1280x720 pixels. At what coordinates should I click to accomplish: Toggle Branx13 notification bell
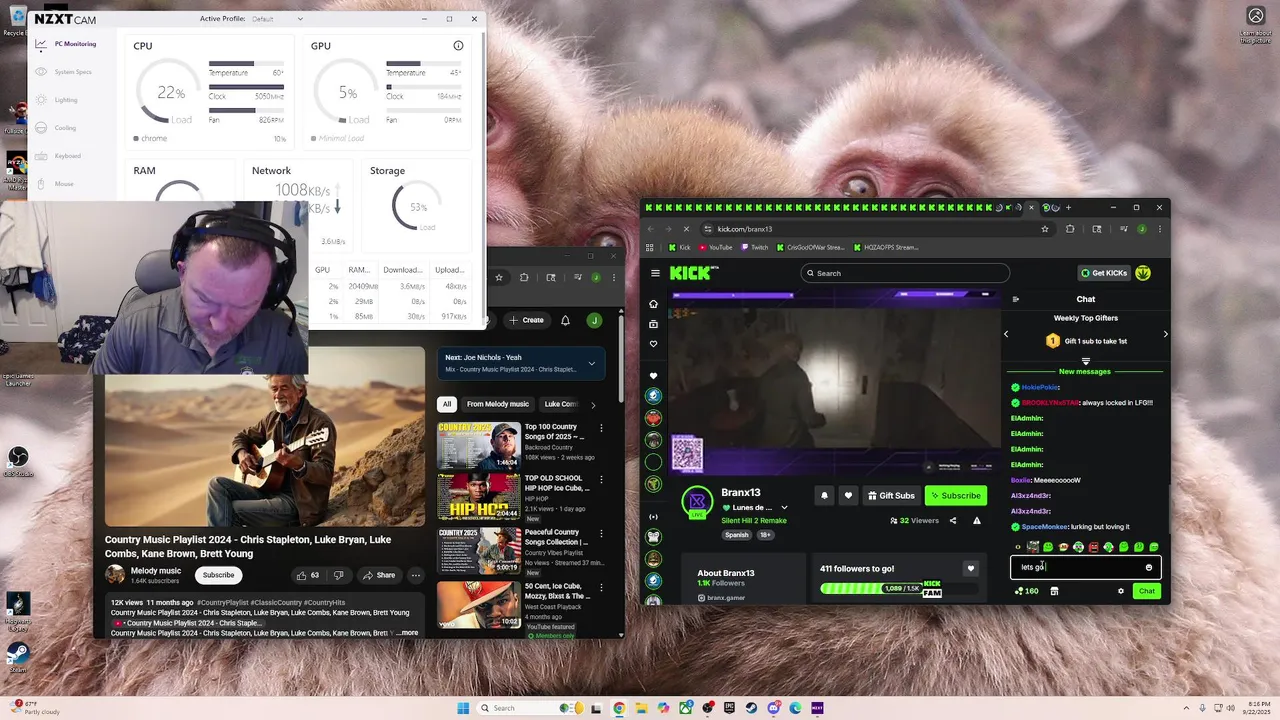point(824,495)
